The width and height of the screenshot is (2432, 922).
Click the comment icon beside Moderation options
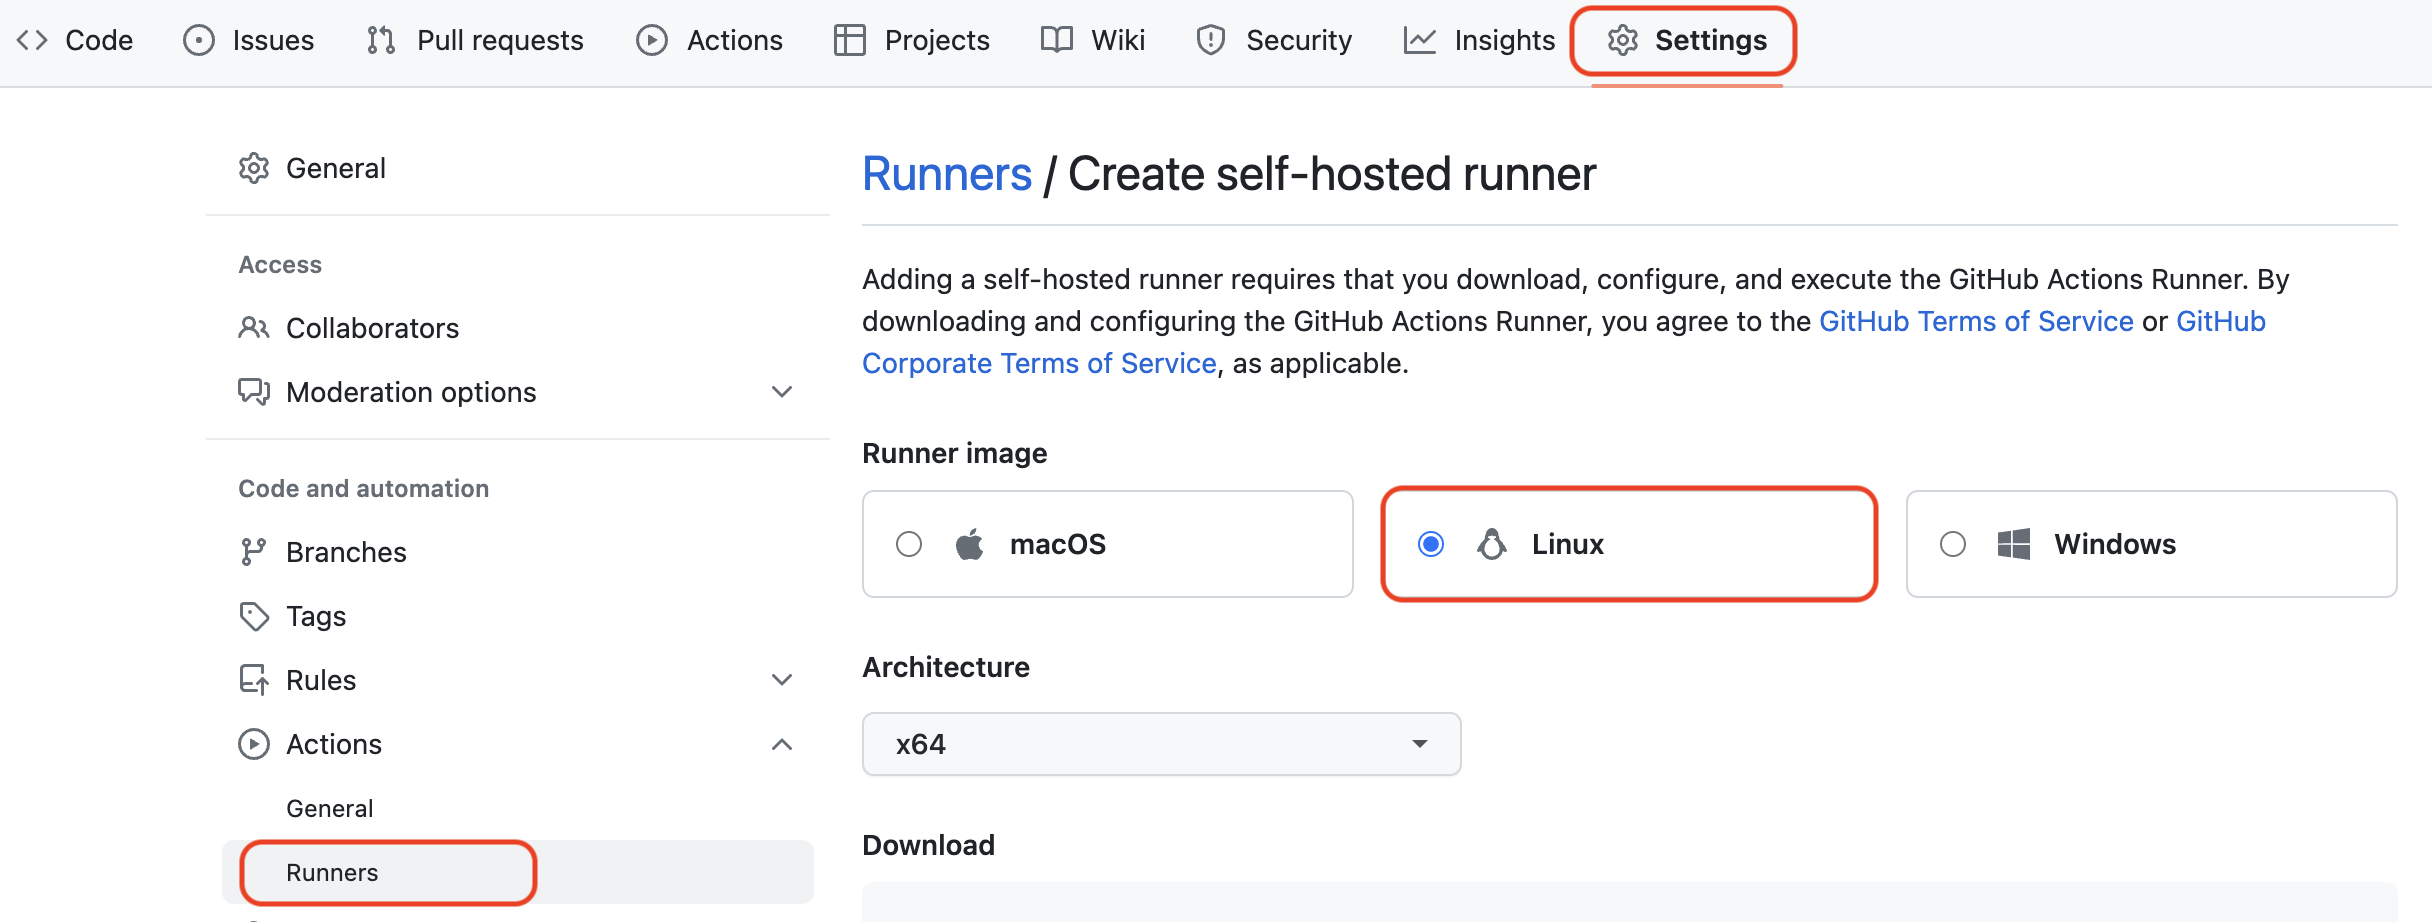[254, 392]
